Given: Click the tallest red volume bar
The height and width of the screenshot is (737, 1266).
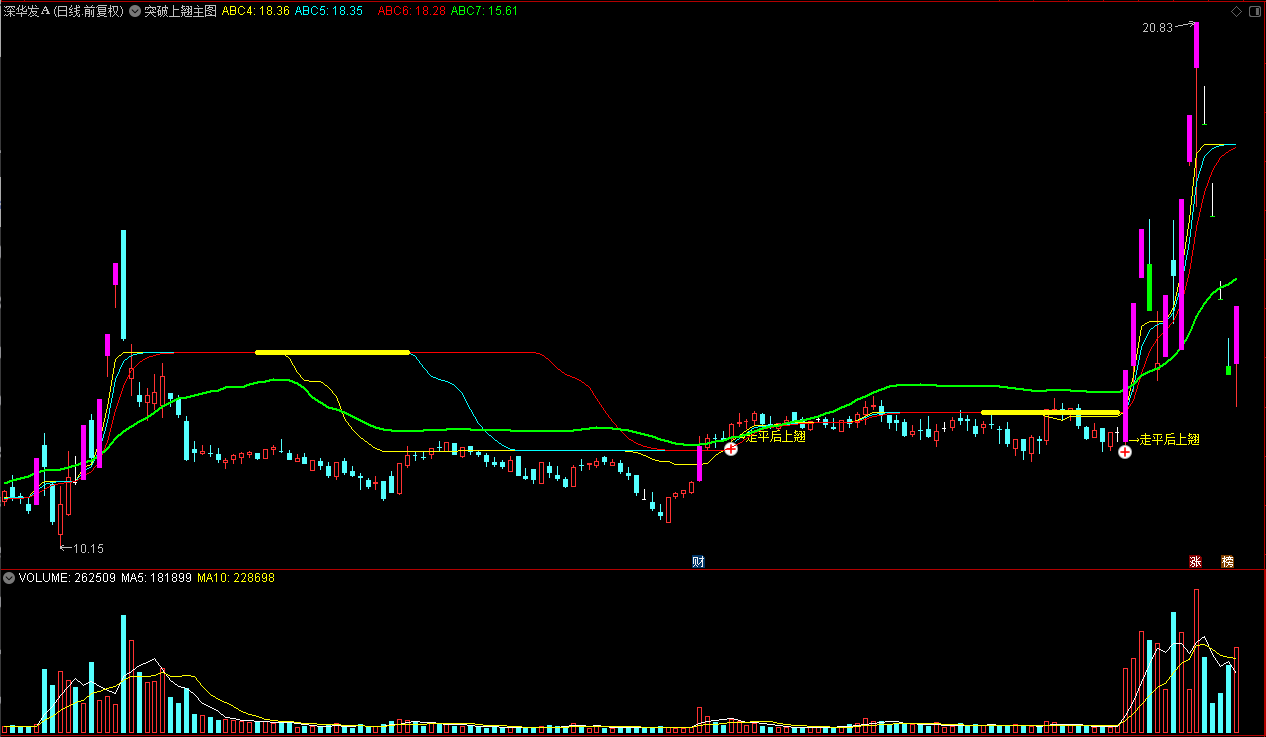Looking at the screenshot, I should coord(1196,660).
